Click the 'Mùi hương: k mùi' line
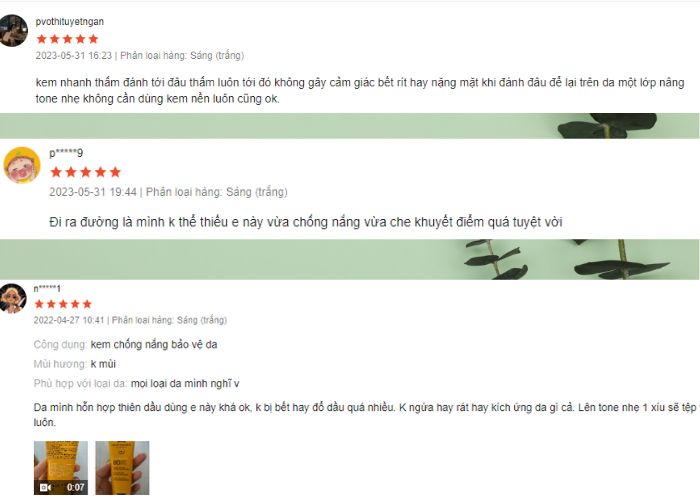 75,364
